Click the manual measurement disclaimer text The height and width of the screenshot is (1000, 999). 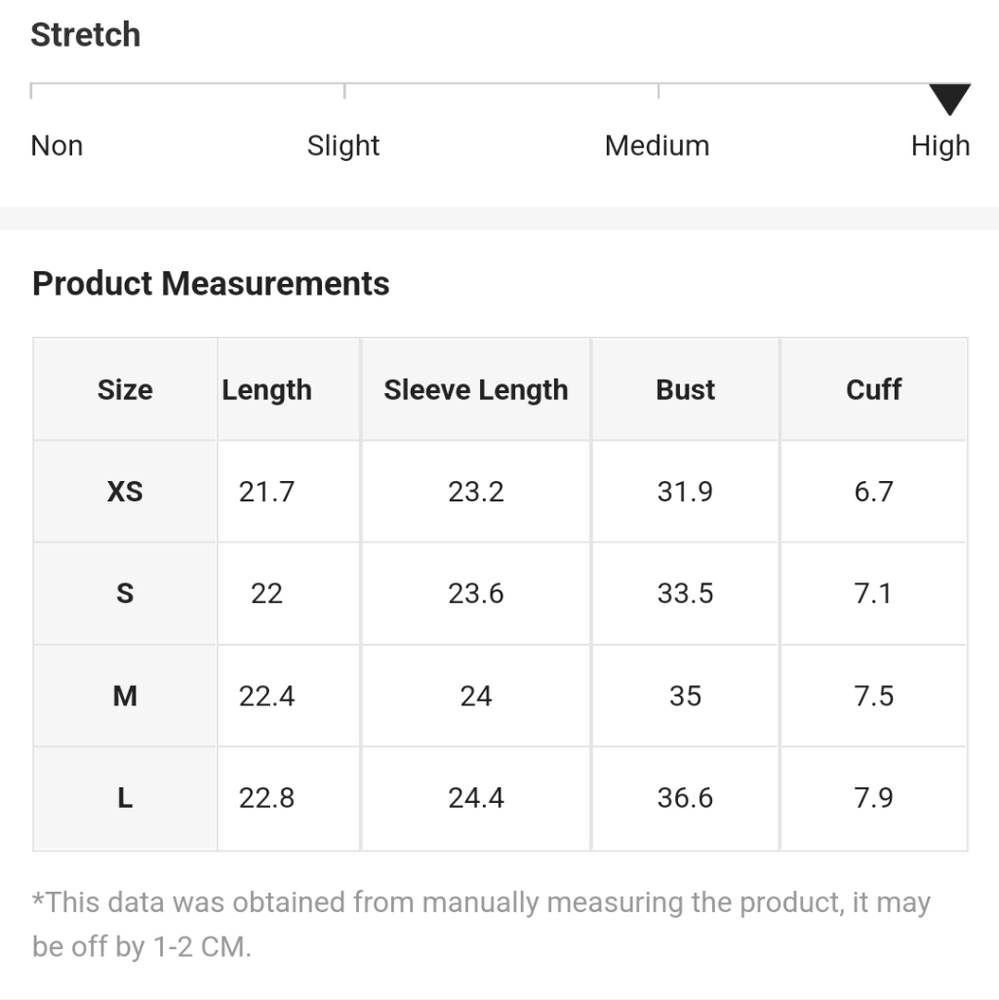tap(482, 925)
